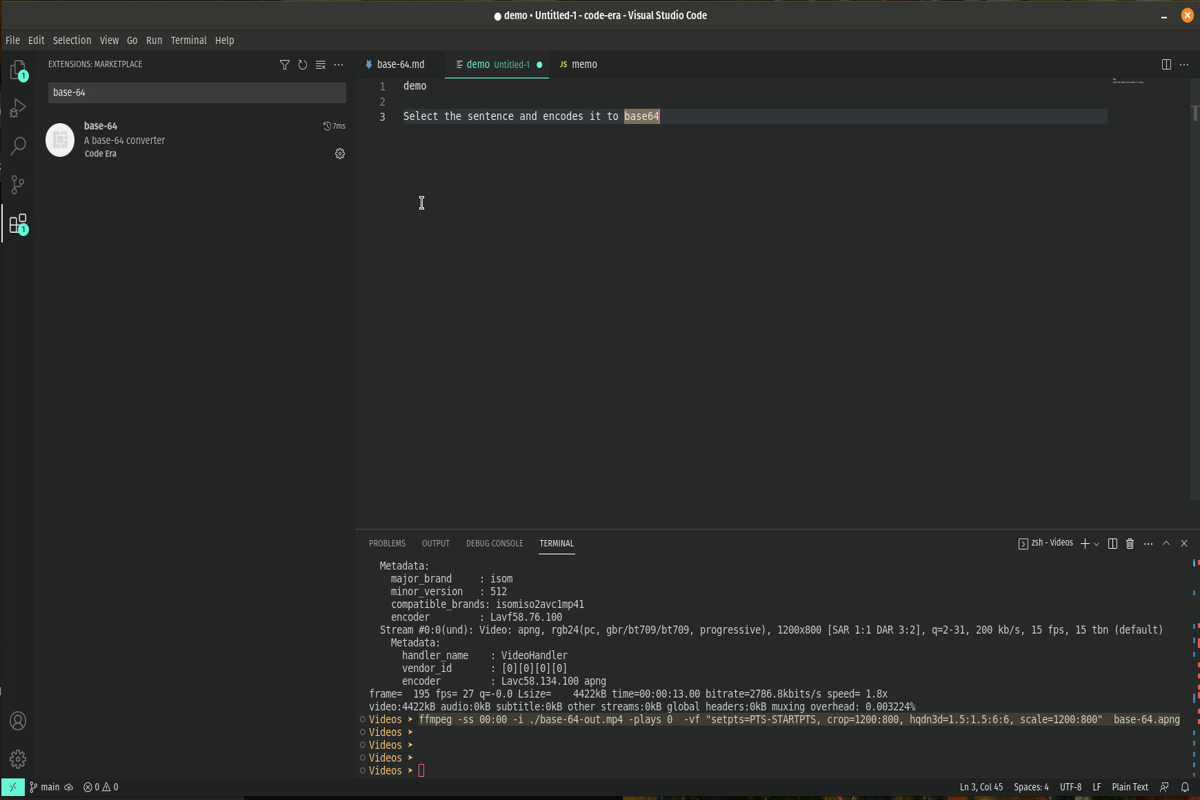Open the Help menu
1200x800 pixels.
pos(225,41)
